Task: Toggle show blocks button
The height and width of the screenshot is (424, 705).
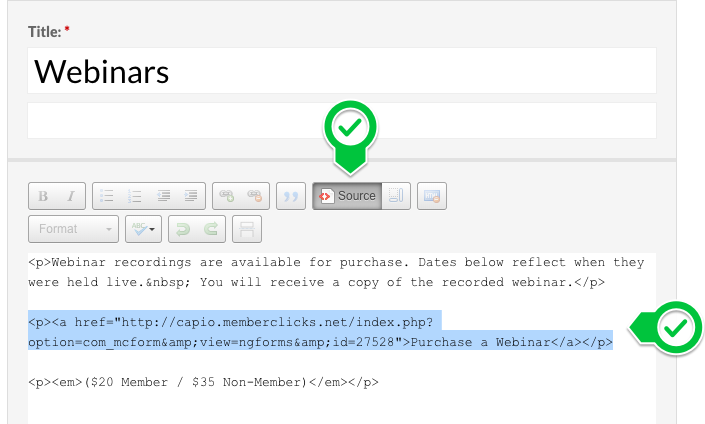Action: coord(395,196)
